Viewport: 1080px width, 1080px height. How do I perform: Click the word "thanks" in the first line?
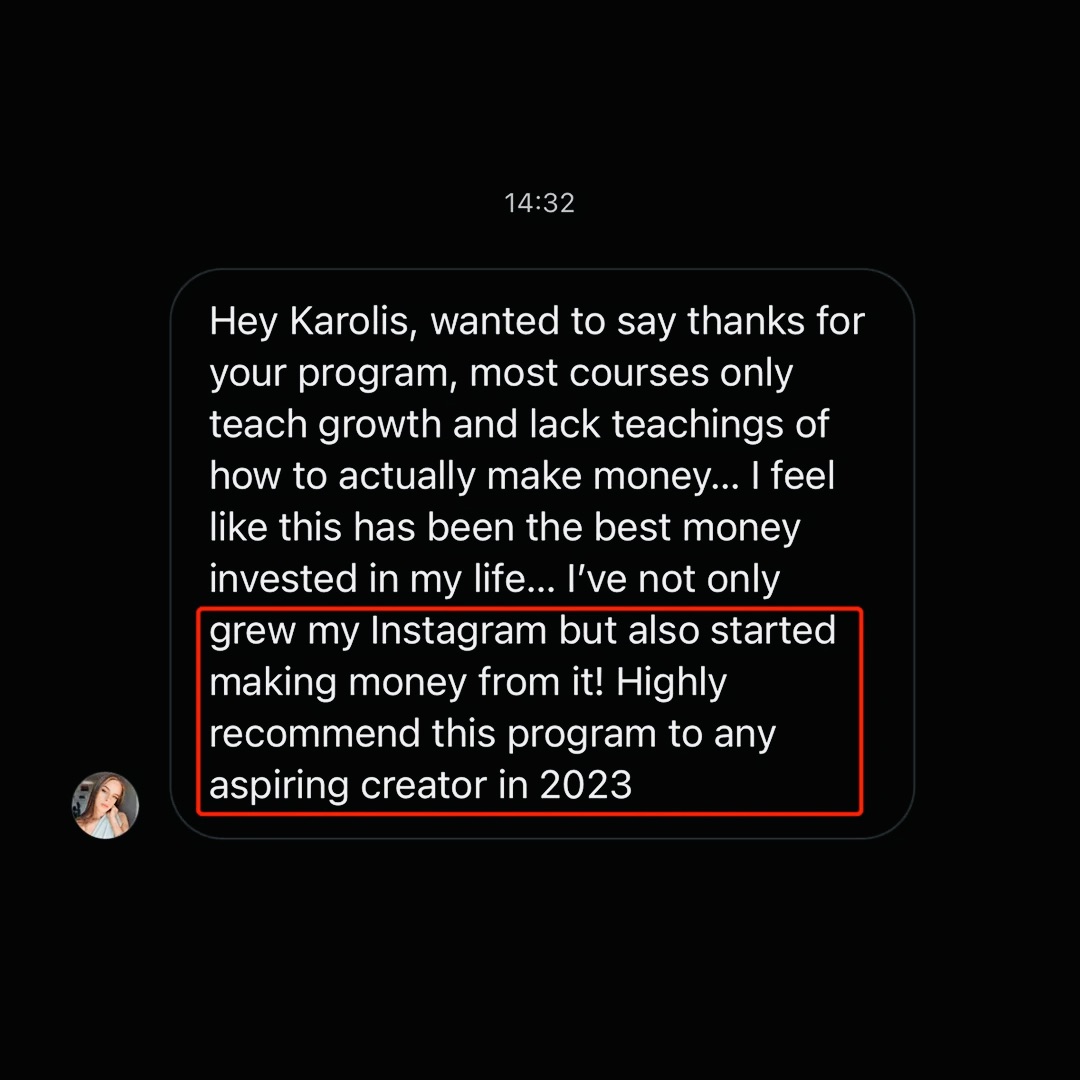point(746,321)
